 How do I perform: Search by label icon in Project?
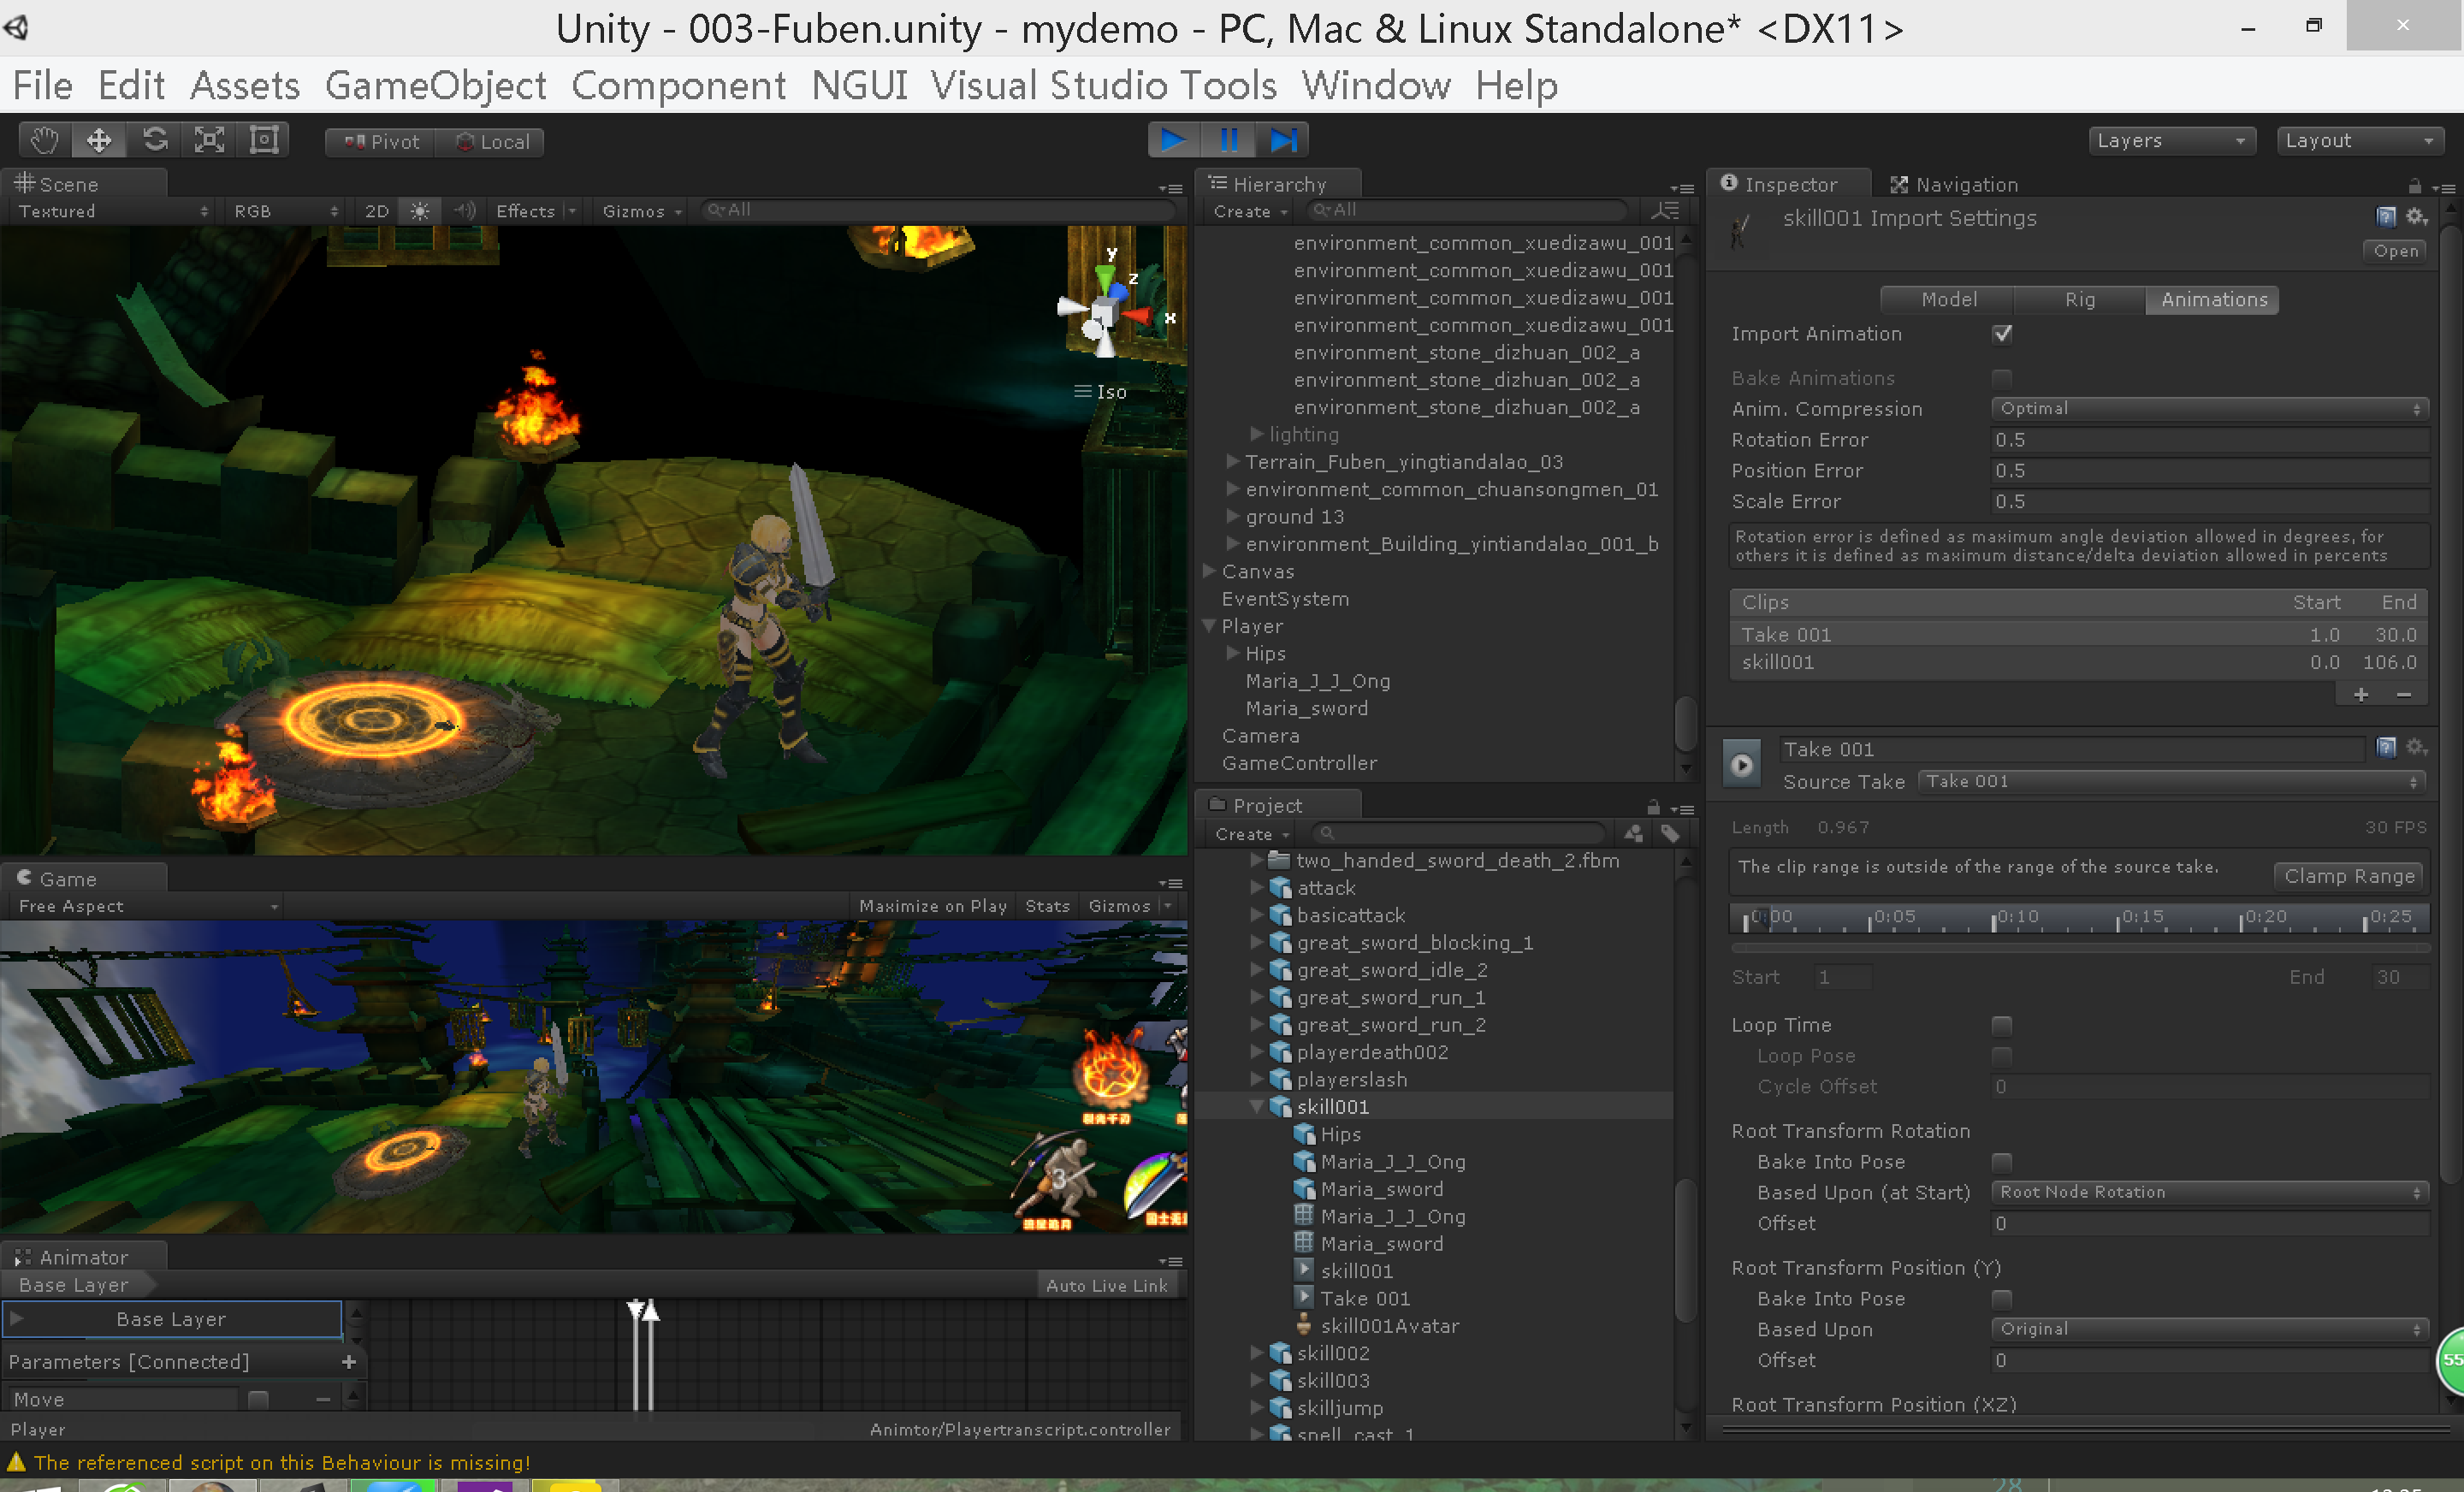pos(1669,833)
